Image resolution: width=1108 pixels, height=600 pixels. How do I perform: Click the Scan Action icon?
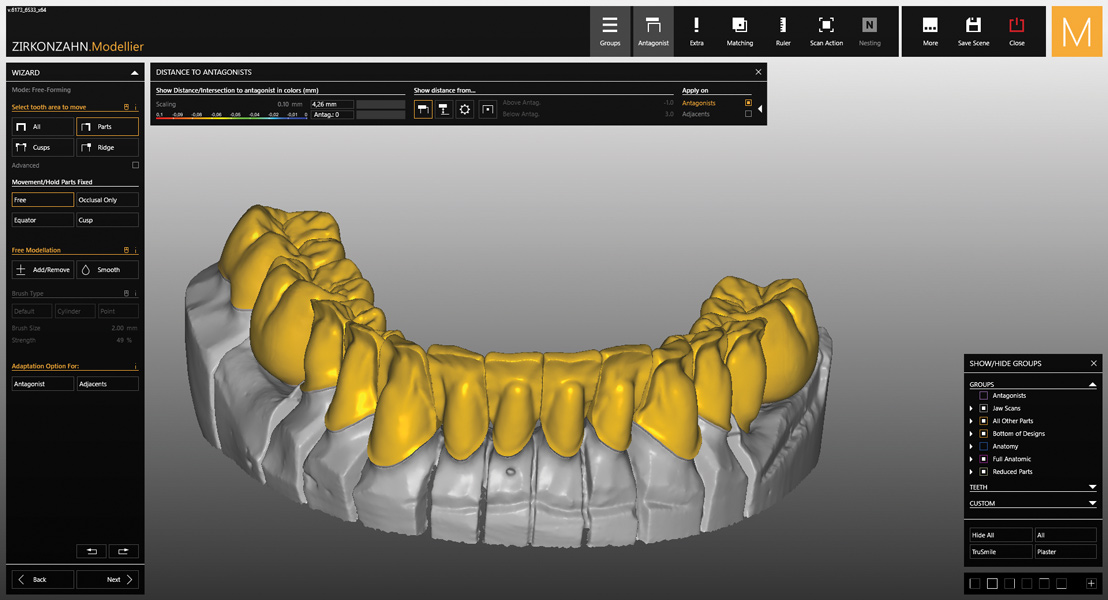point(826,31)
